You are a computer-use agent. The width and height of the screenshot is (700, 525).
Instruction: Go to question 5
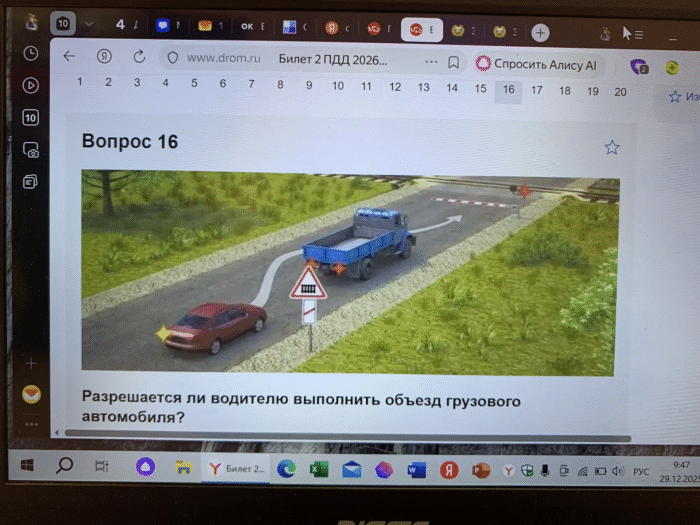pyautogui.click(x=194, y=83)
